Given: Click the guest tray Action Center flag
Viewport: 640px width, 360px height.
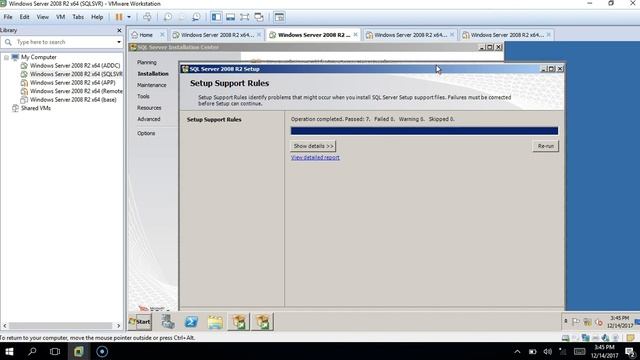Looking at the screenshot, I should [x=576, y=322].
